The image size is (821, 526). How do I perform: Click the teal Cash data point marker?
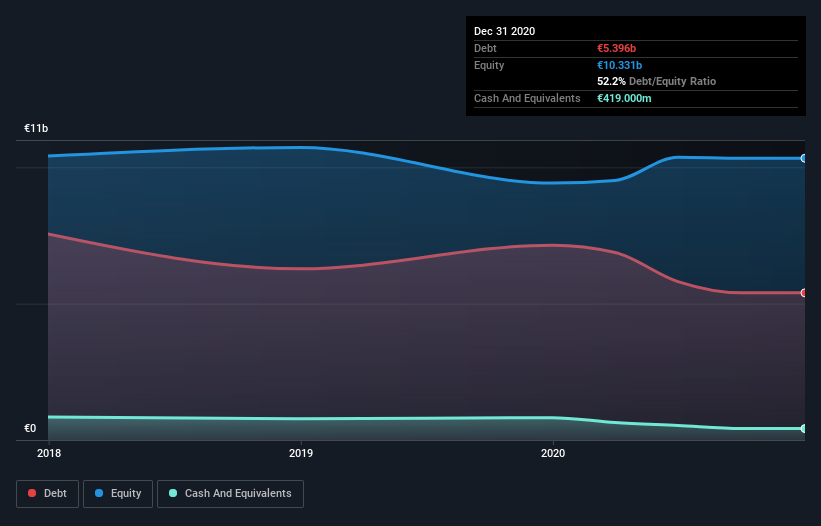(804, 428)
